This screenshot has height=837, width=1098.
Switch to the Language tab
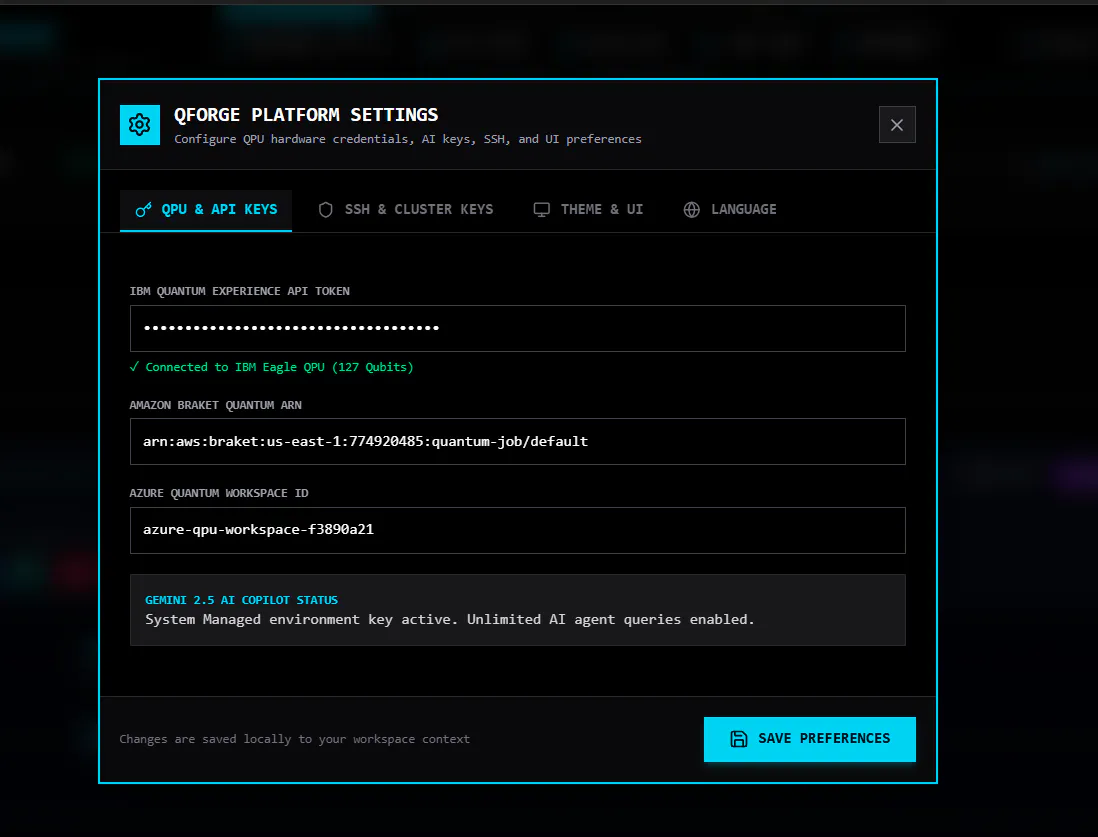tap(730, 209)
